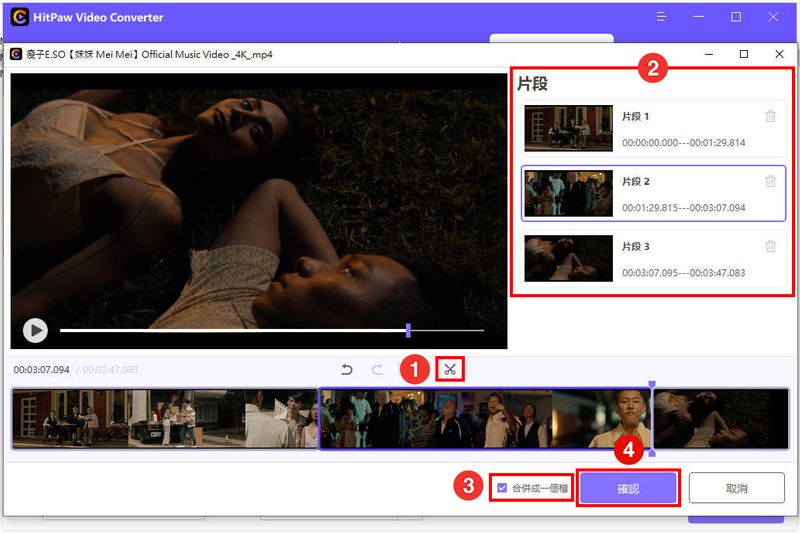
Task: Select middle highlighted timeline clip
Action: tap(485, 419)
